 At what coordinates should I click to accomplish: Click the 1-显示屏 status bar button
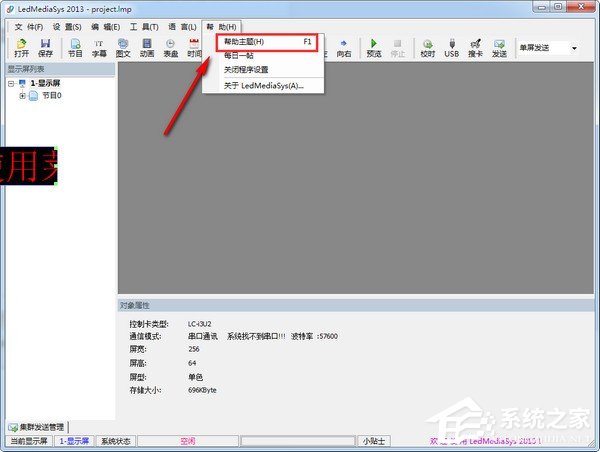coord(74,441)
